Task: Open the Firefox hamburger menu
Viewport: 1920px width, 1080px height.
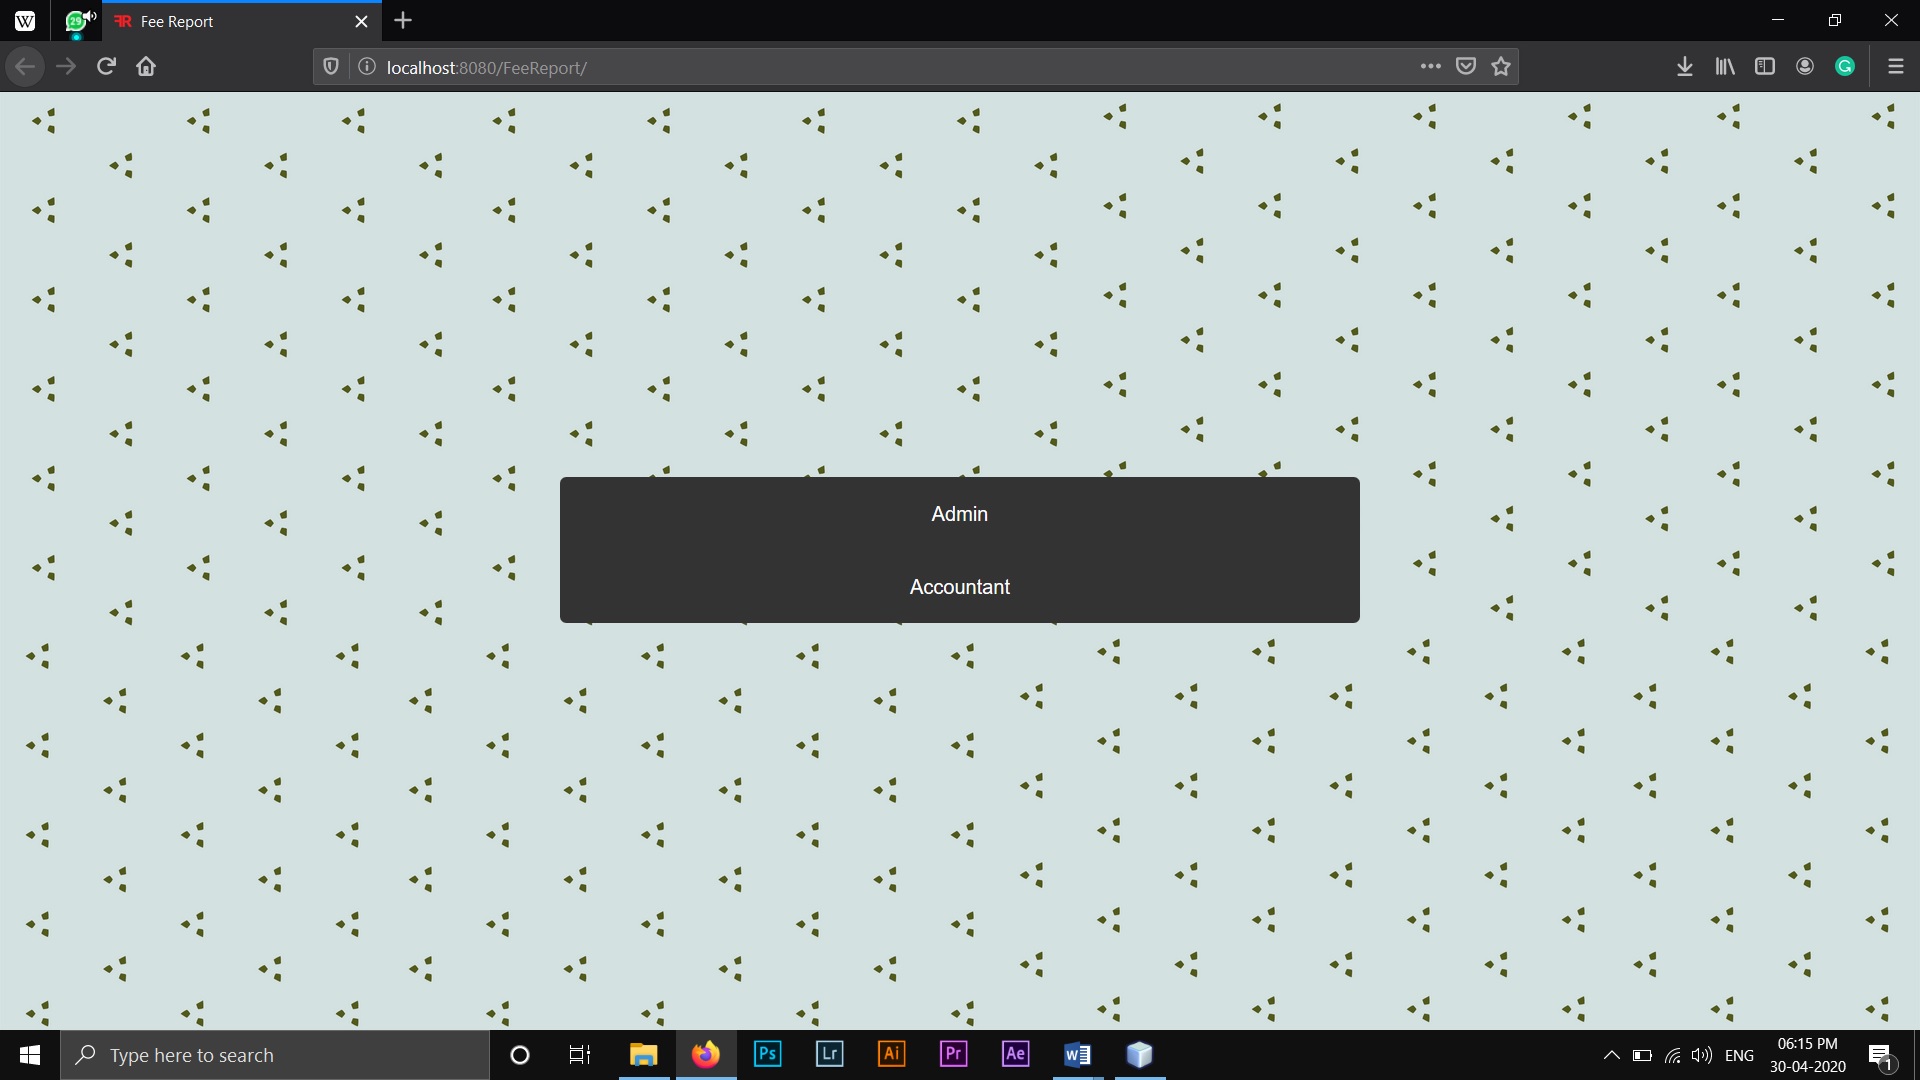Action: click(1895, 67)
